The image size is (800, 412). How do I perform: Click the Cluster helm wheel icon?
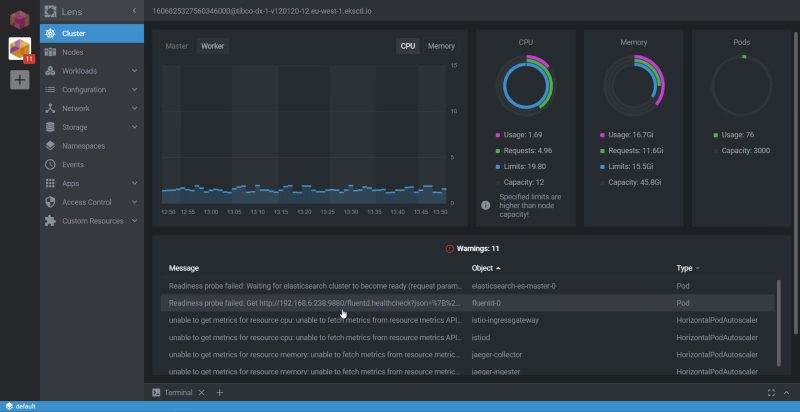tap(50, 34)
